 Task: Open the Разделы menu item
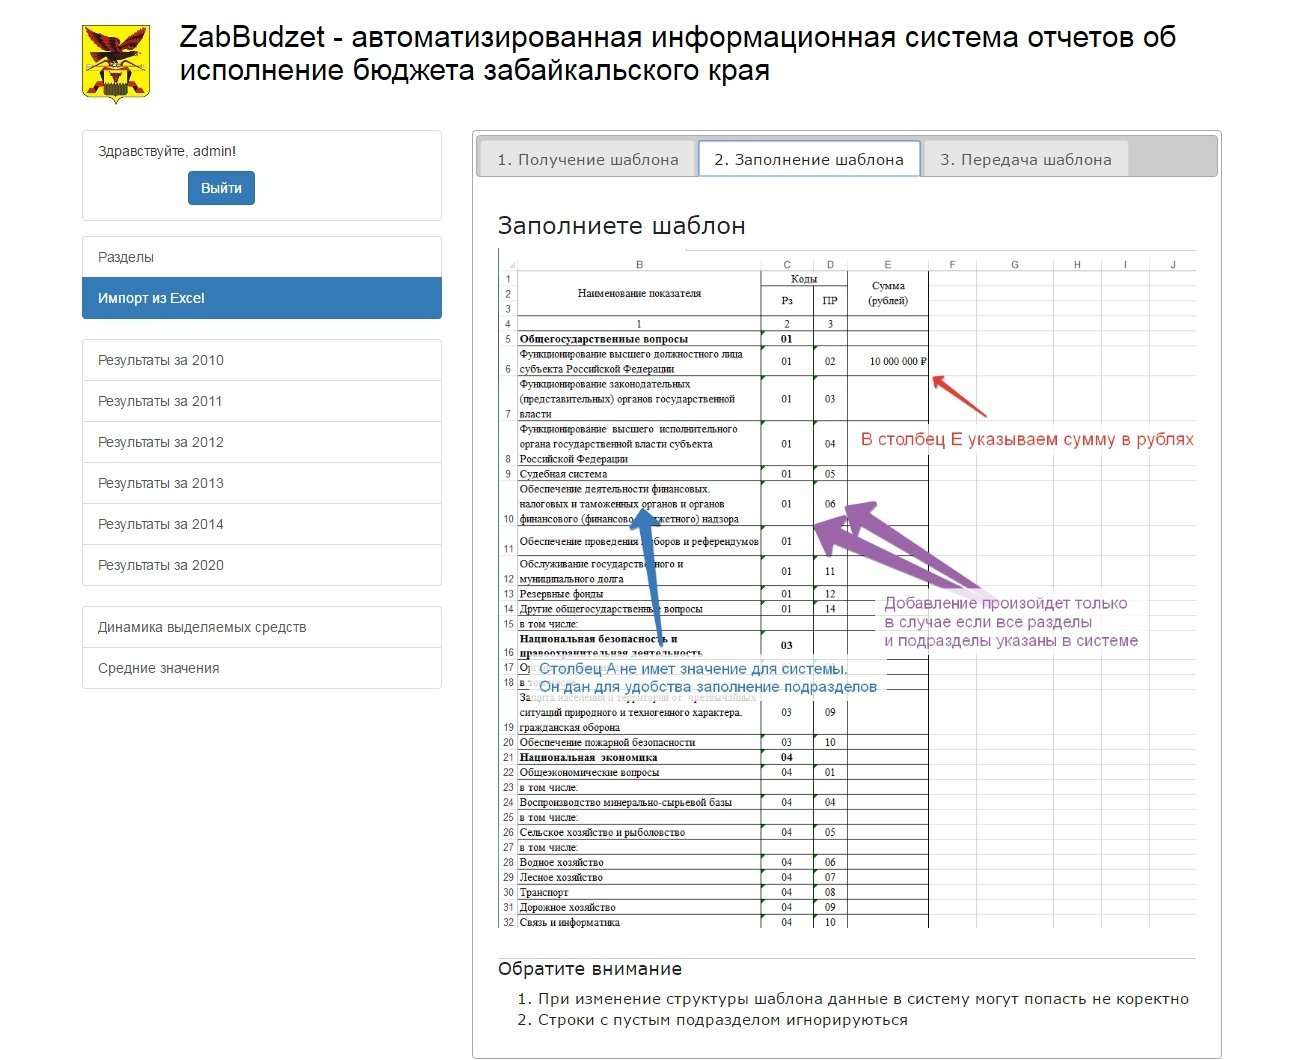coord(262,257)
